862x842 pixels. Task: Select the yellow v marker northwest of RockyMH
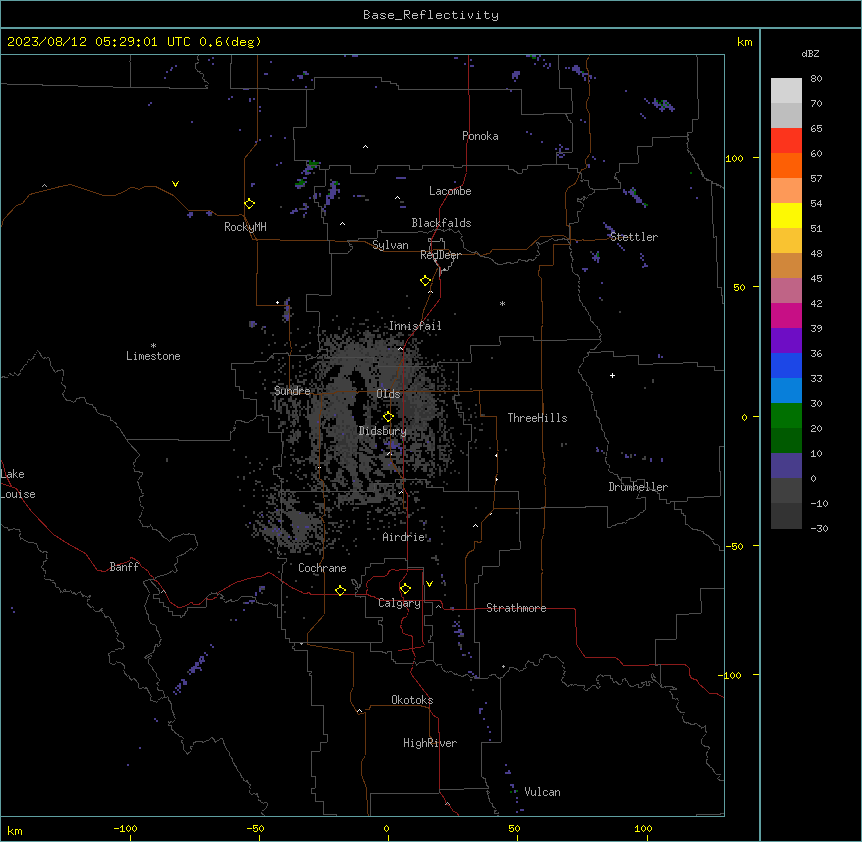point(175,184)
